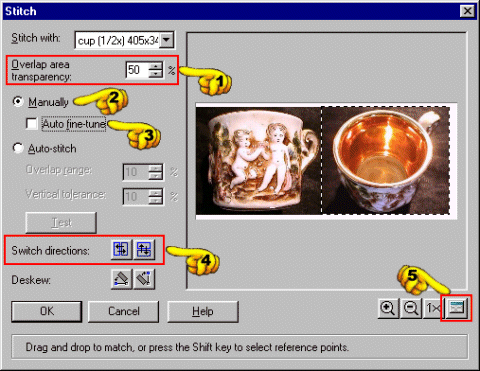Open Help for the Stitch dialog
The width and height of the screenshot is (480, 371).
point(203,311)
